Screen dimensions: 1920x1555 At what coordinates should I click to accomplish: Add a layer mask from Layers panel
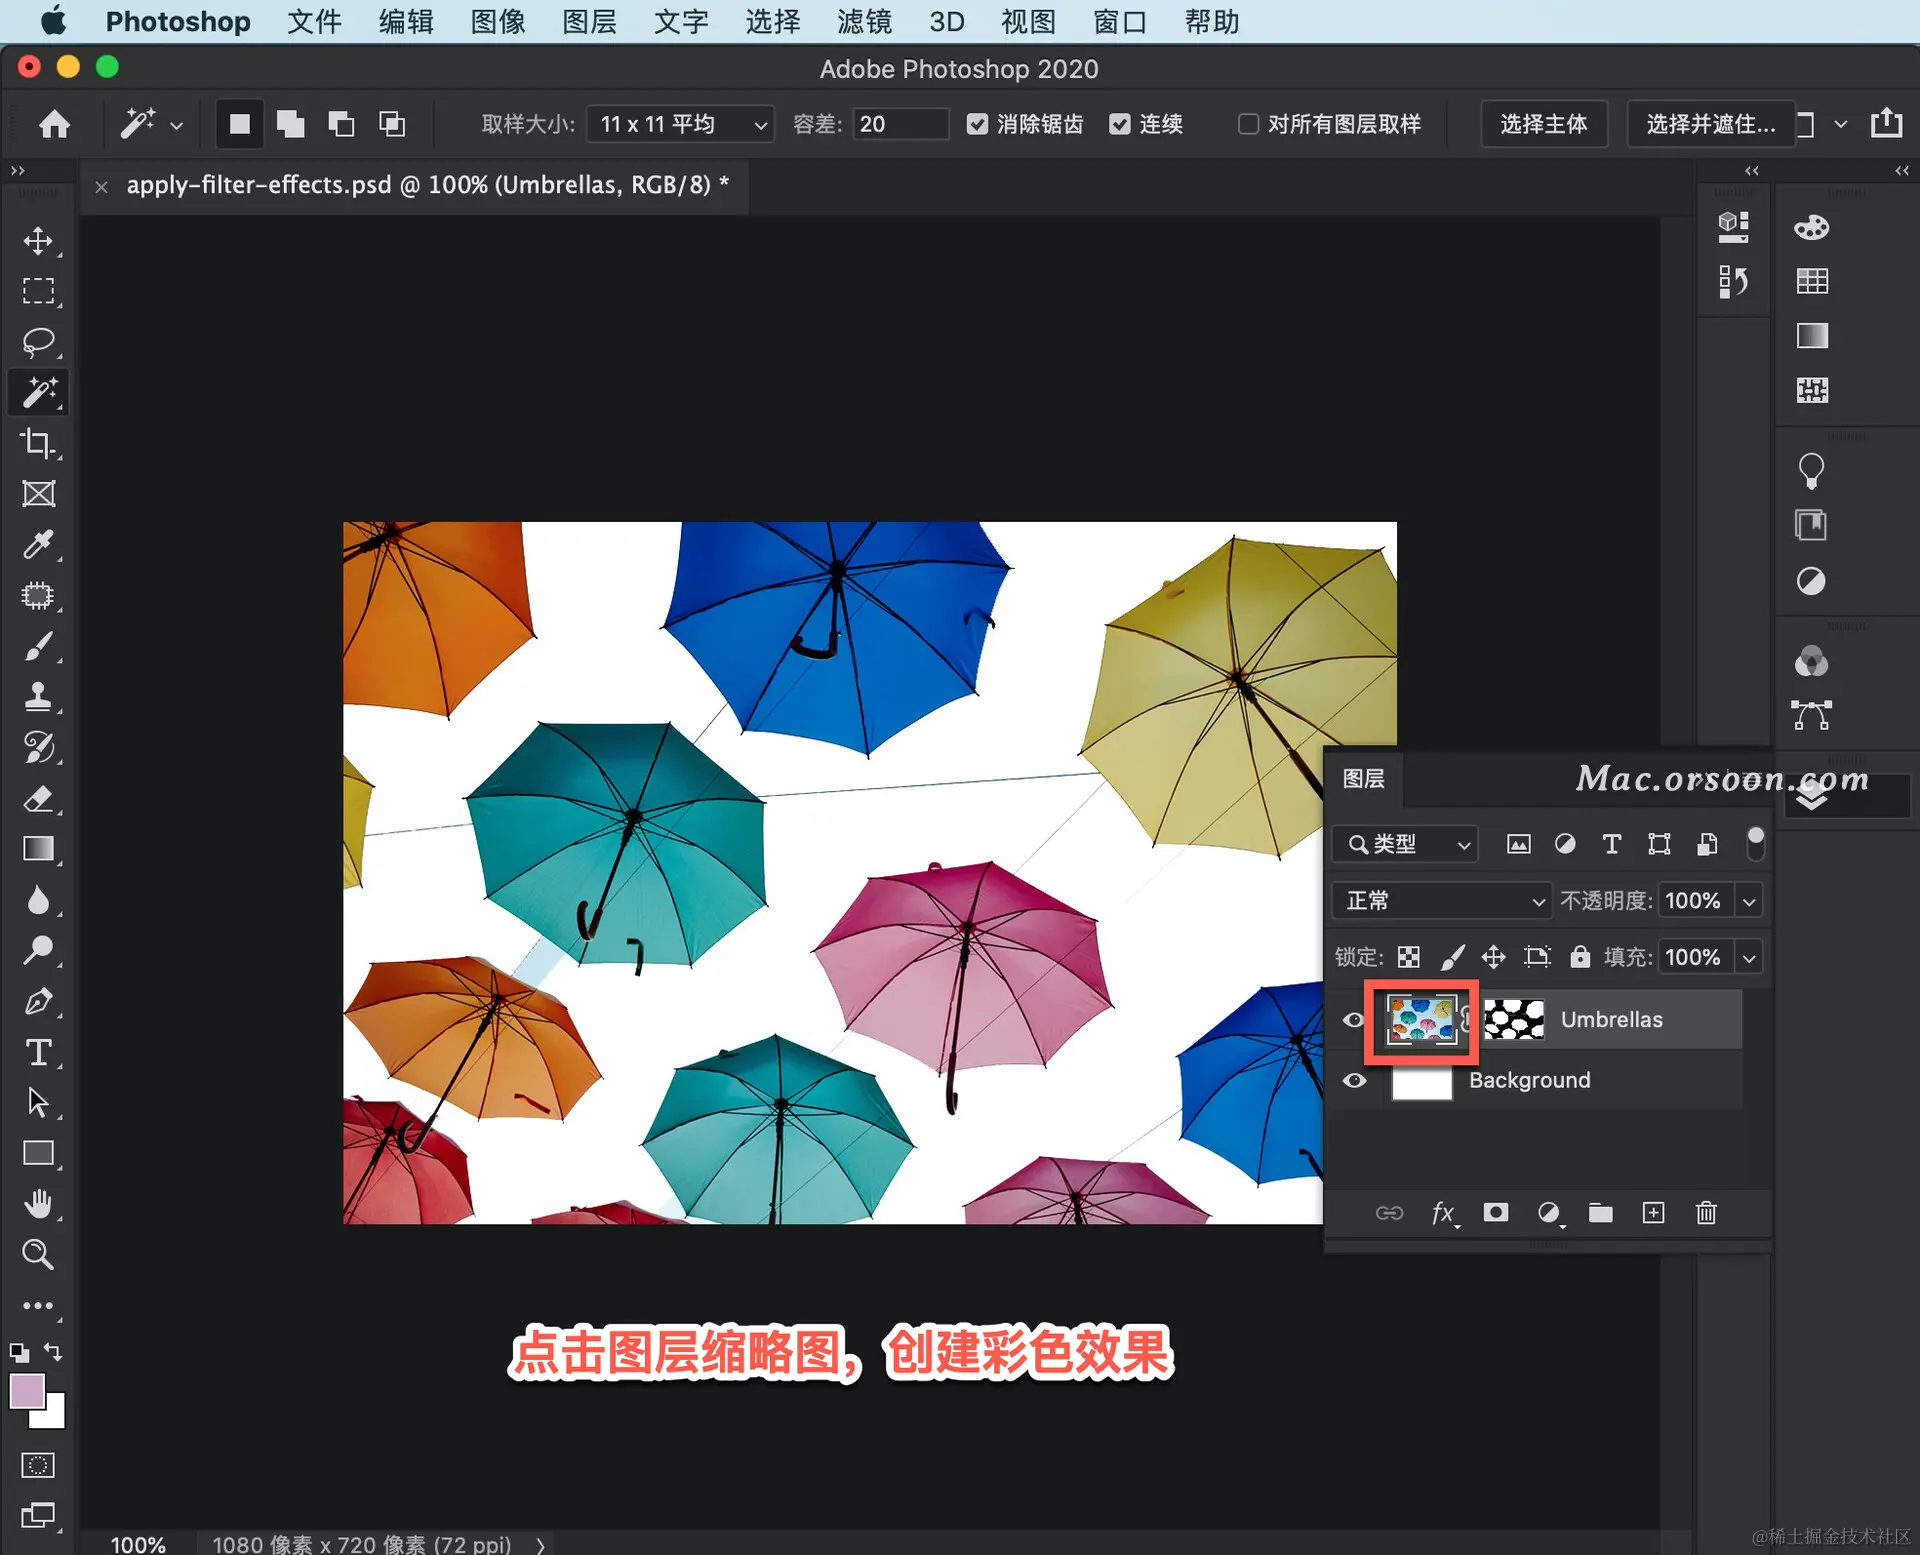point(1495,1213)
